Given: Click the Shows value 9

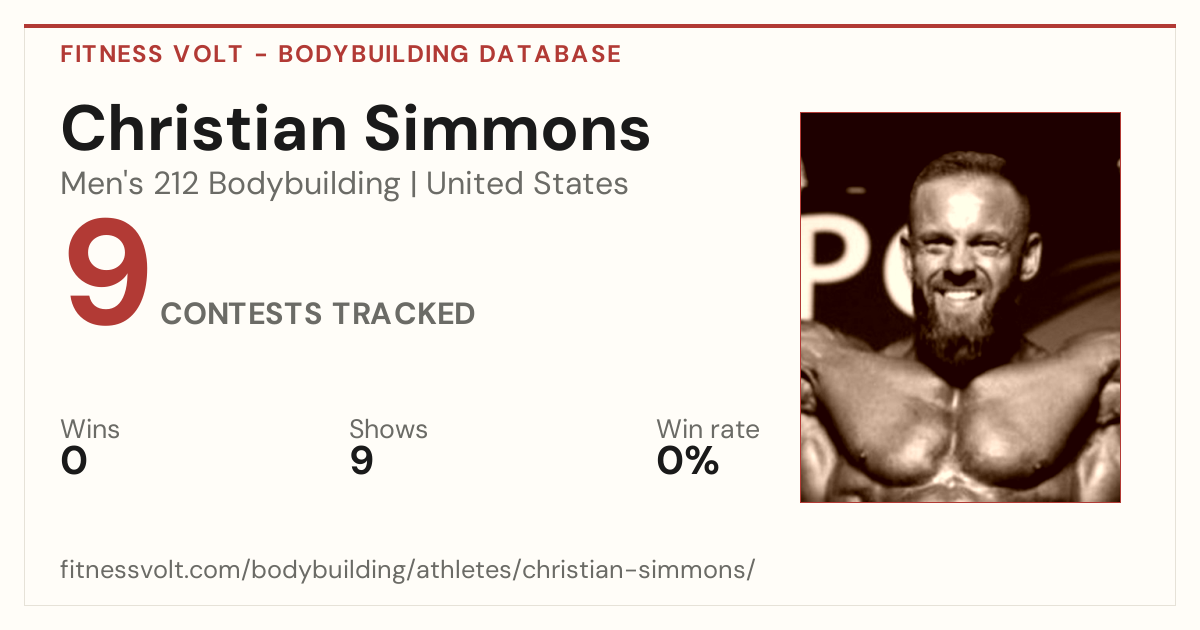Looking at the screenshot, I should (361, 461).
